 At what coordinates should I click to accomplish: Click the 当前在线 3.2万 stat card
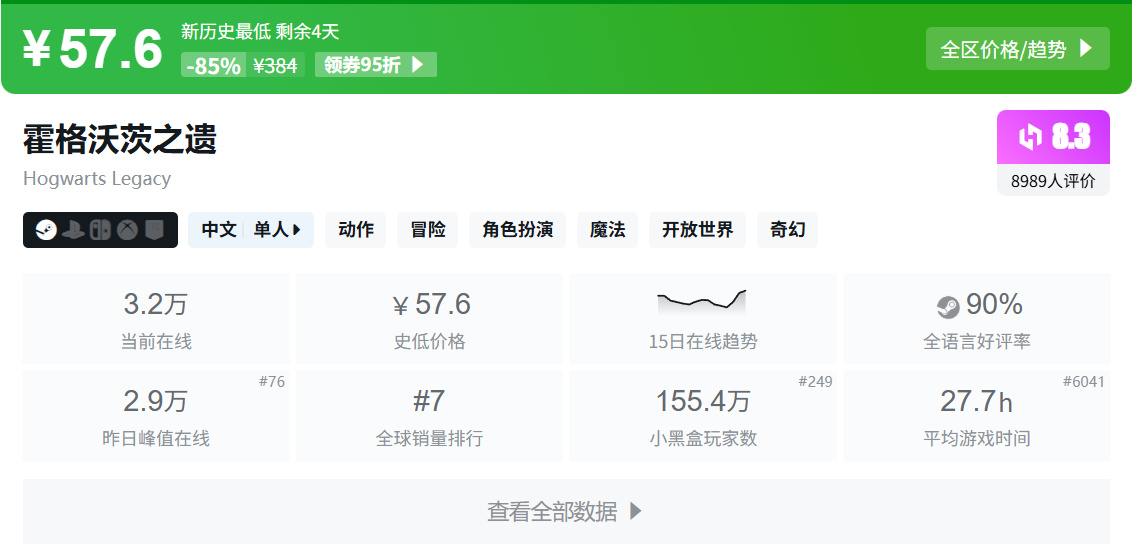156,318
